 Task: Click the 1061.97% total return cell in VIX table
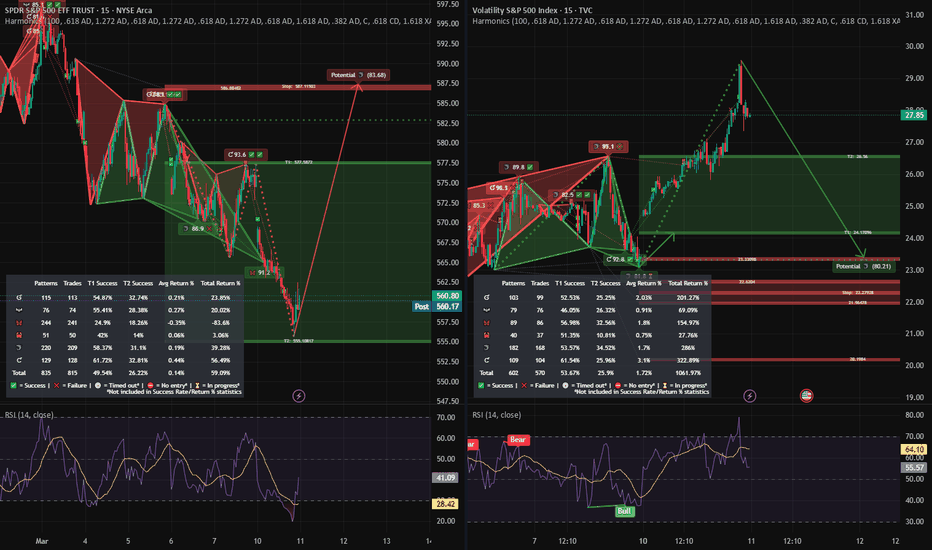[x=688, y=373]
